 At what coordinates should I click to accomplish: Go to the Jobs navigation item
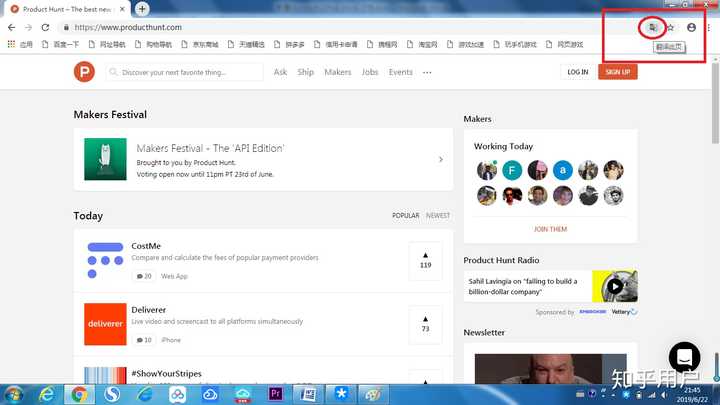coord(370,72)
